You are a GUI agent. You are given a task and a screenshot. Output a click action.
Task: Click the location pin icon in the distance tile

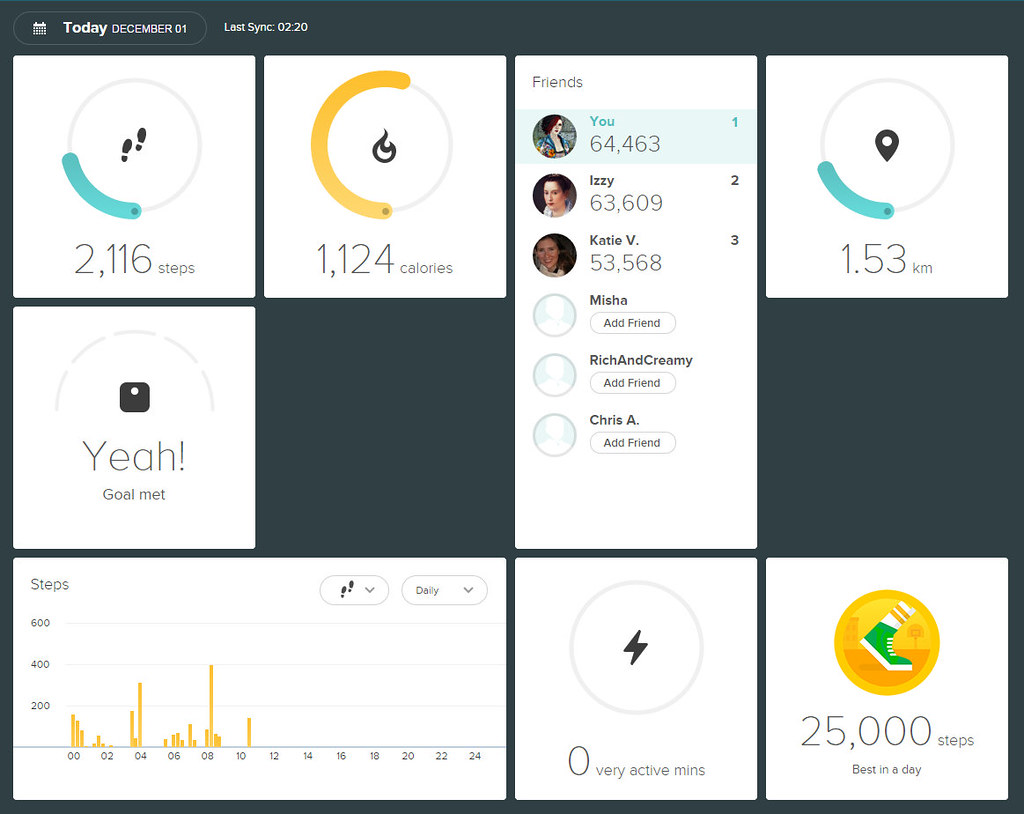coord(887,146)
